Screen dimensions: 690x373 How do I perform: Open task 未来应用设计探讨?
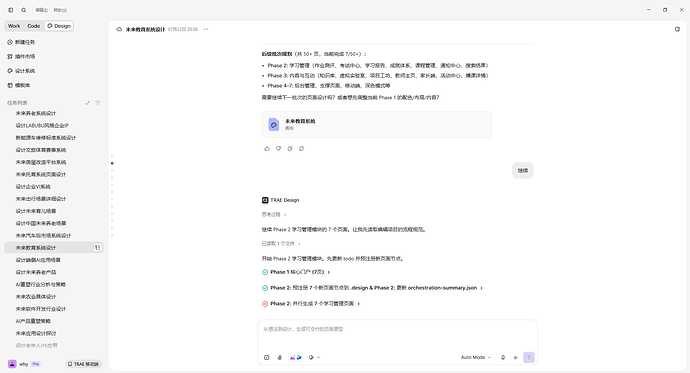(36, 333)
